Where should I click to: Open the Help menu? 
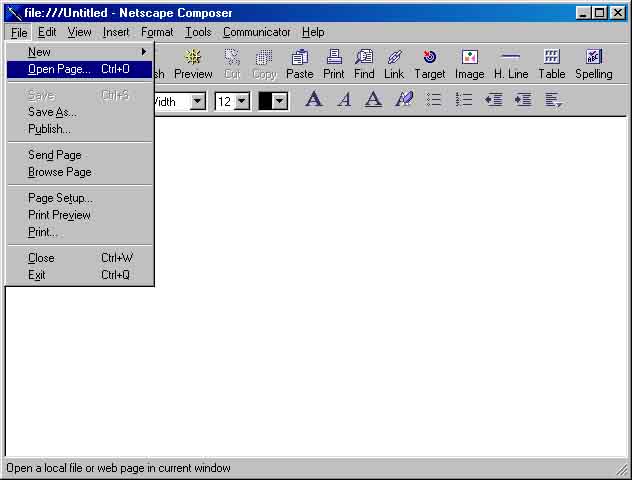[313, 32]
